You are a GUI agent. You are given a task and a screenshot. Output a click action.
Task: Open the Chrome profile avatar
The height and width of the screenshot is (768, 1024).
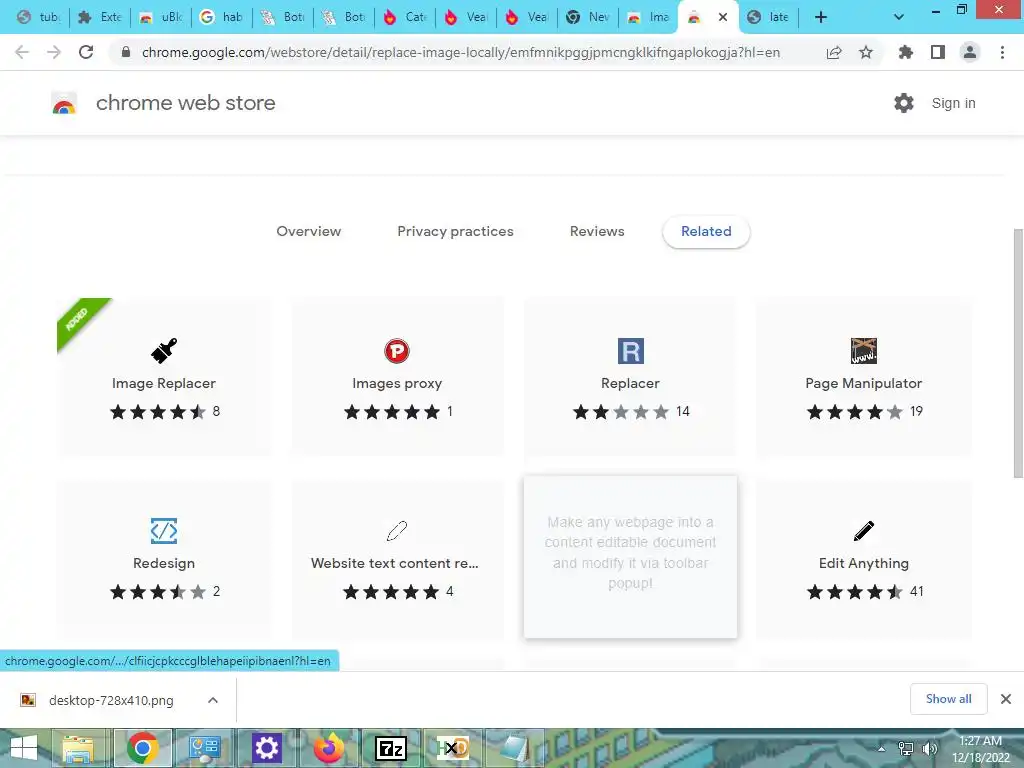tap(970, 52)
